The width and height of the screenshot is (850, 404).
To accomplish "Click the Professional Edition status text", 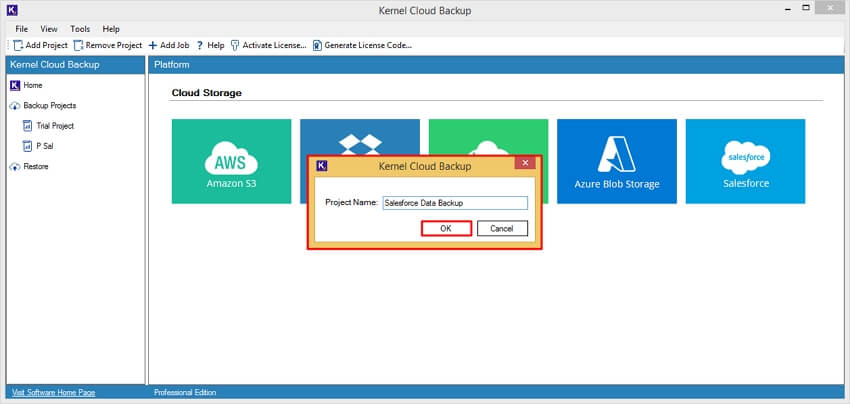I will click(x=185, y=392).
